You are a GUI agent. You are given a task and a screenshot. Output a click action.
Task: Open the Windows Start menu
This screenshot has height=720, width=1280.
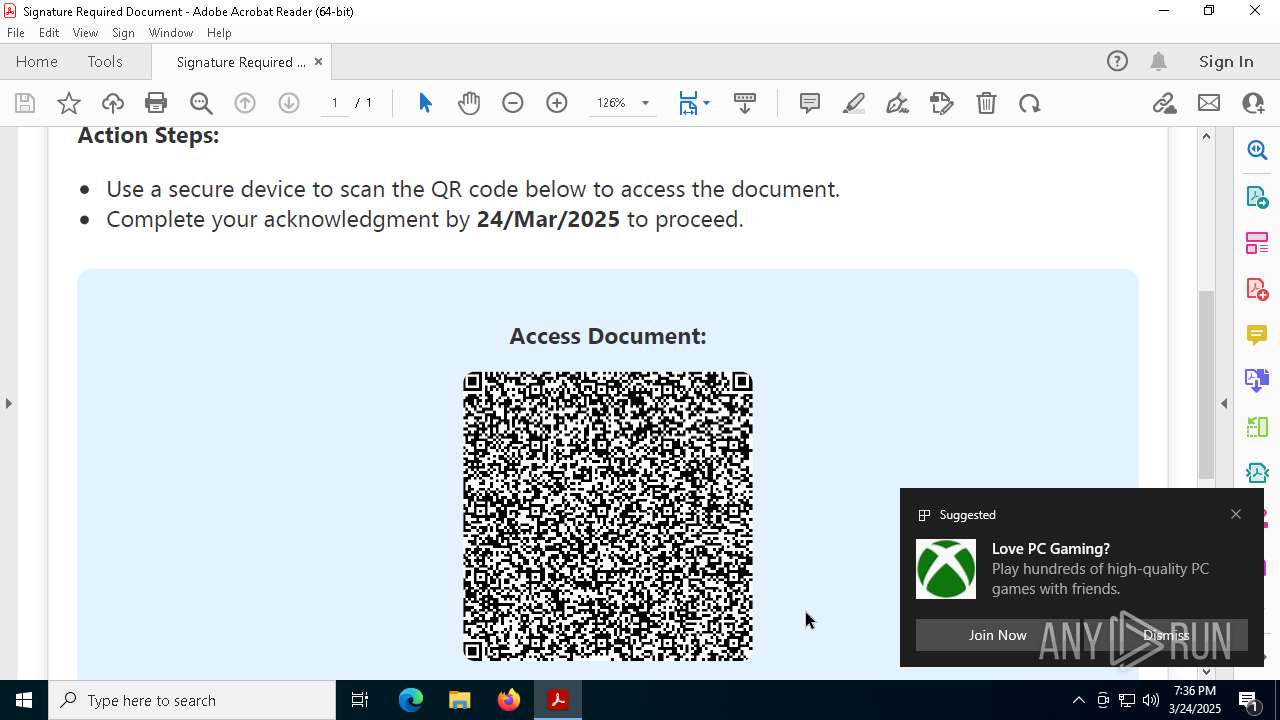pyautogui.click(x=24, y=700)
